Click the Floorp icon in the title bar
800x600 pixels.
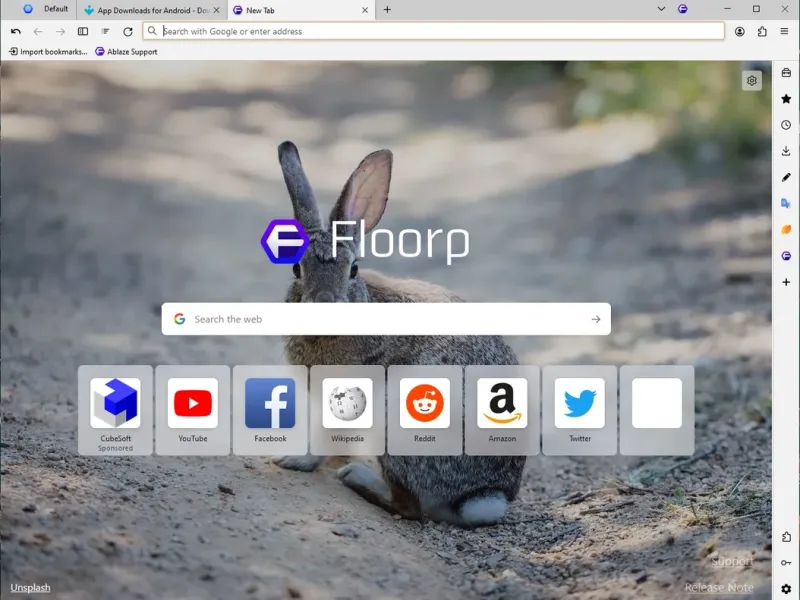683,9
